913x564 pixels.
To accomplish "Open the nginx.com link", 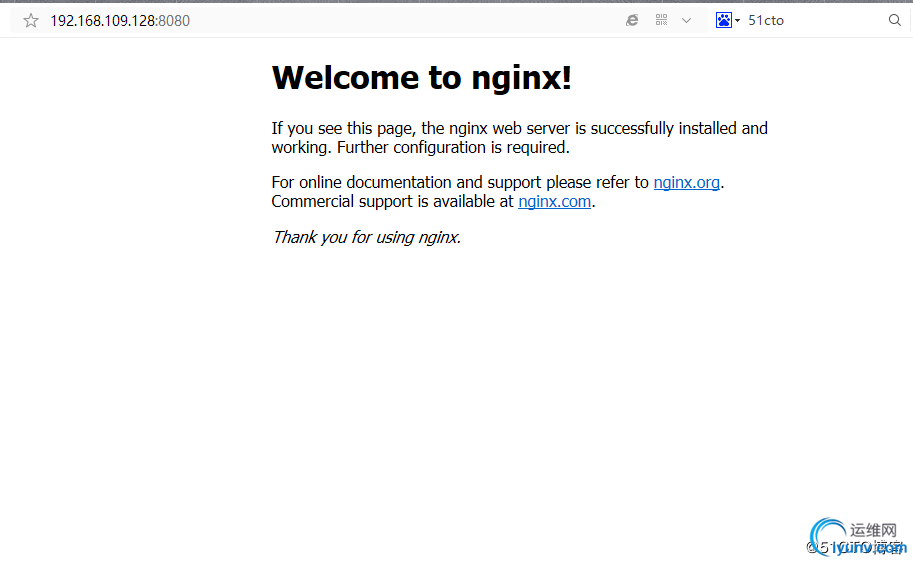I will pos(554,201).
